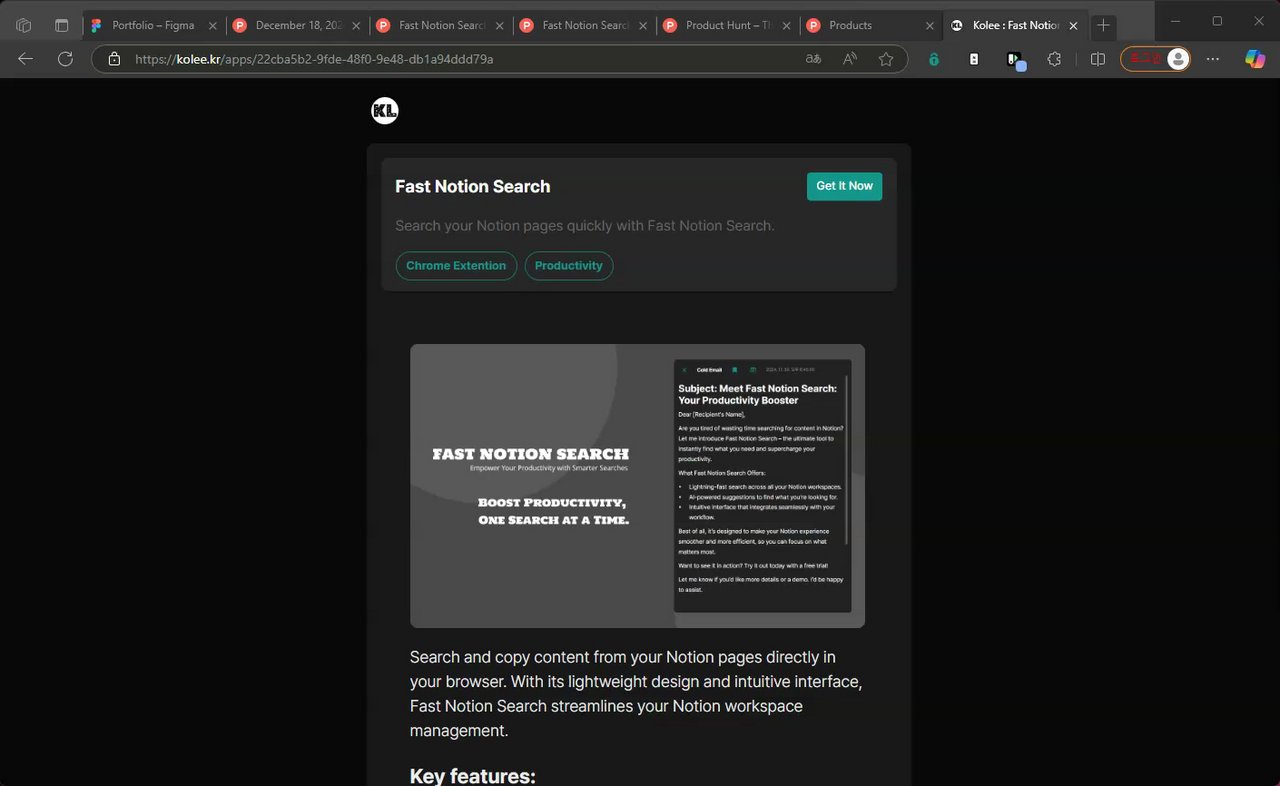Screen dimensions: 1280x786
Task: Open the workspaces icon
Action: click(x=24, y=25)
